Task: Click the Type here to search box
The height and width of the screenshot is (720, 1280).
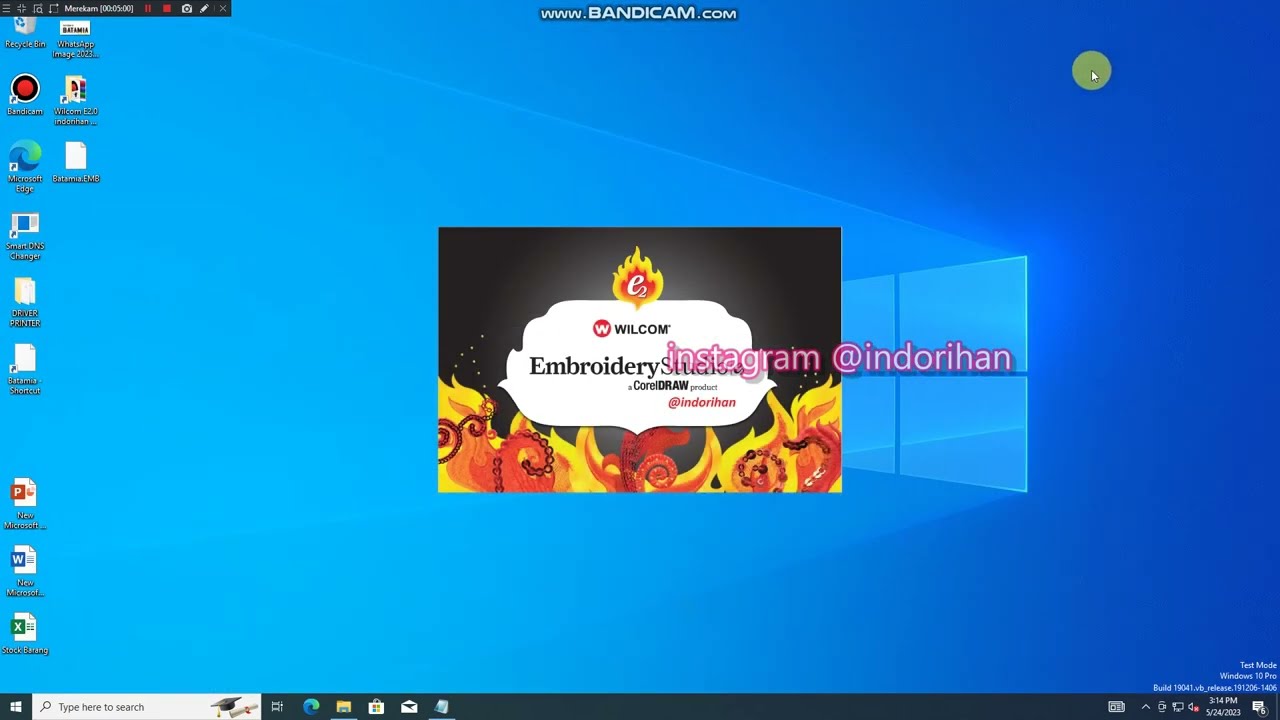Action: (x=147, y=707)
